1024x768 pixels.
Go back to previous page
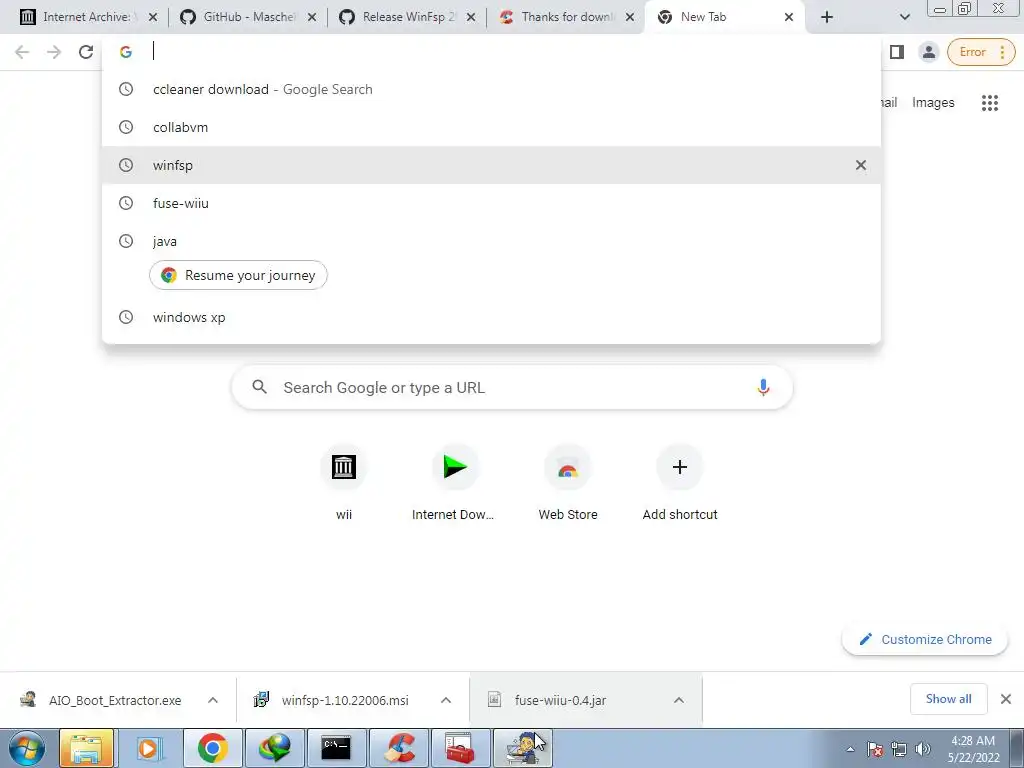(x=22, y=52)
